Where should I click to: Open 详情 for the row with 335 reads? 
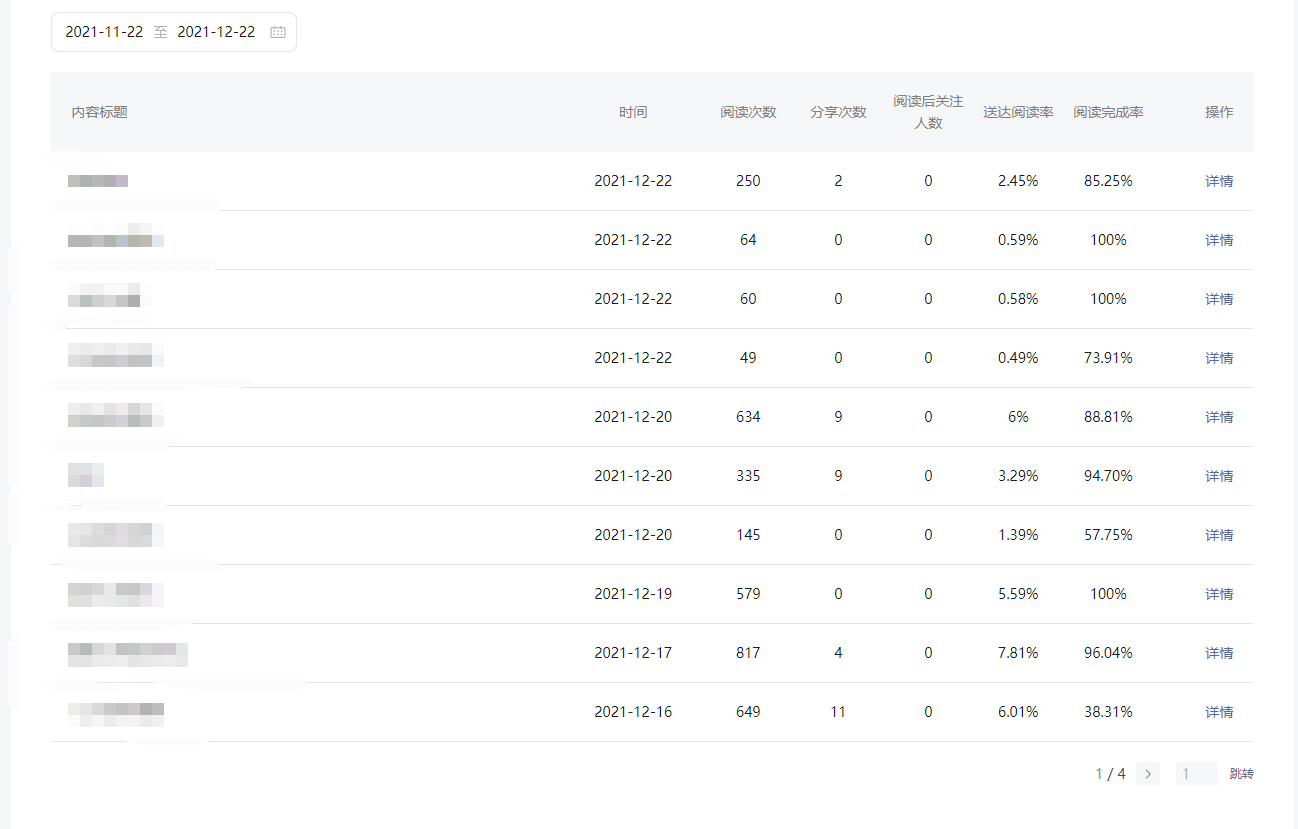point(1219,476)
